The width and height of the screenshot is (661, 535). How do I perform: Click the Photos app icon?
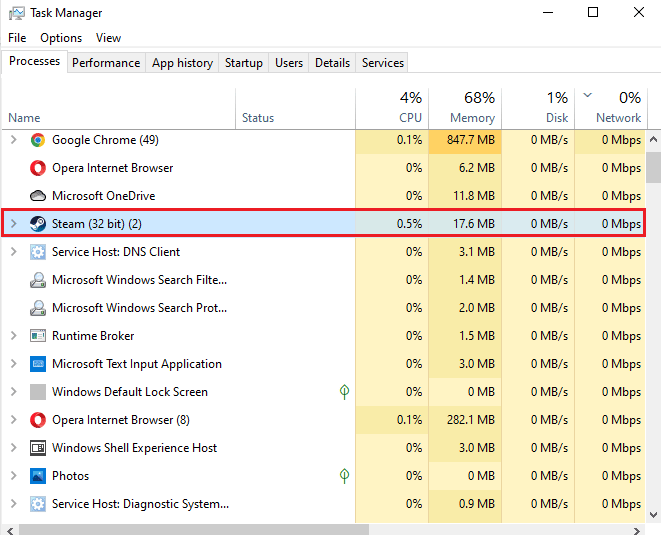pos(38,476)
